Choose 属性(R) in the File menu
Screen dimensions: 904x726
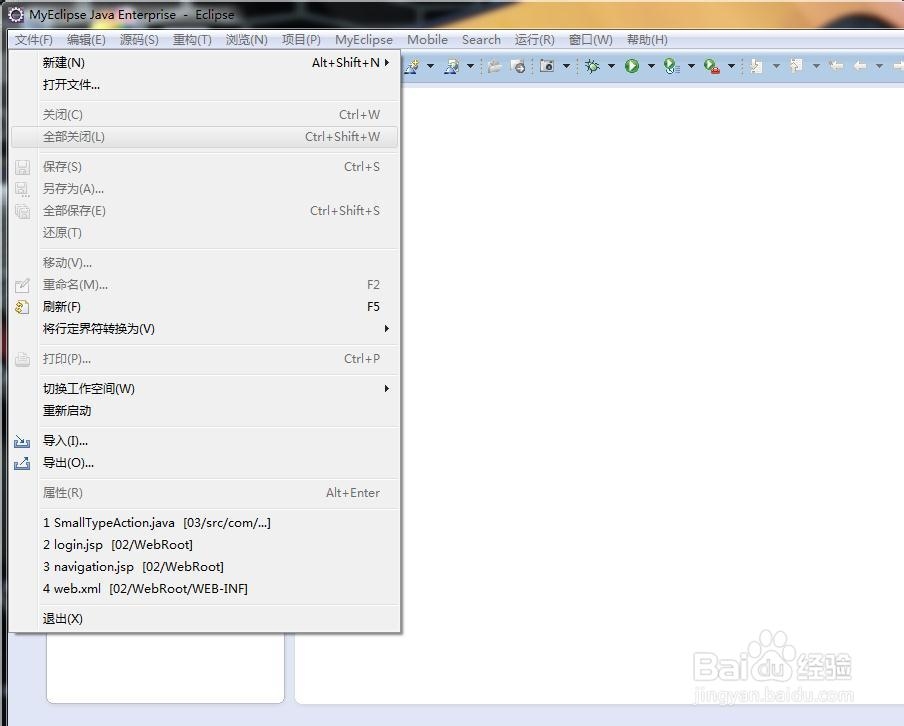[x=205, y=493]
